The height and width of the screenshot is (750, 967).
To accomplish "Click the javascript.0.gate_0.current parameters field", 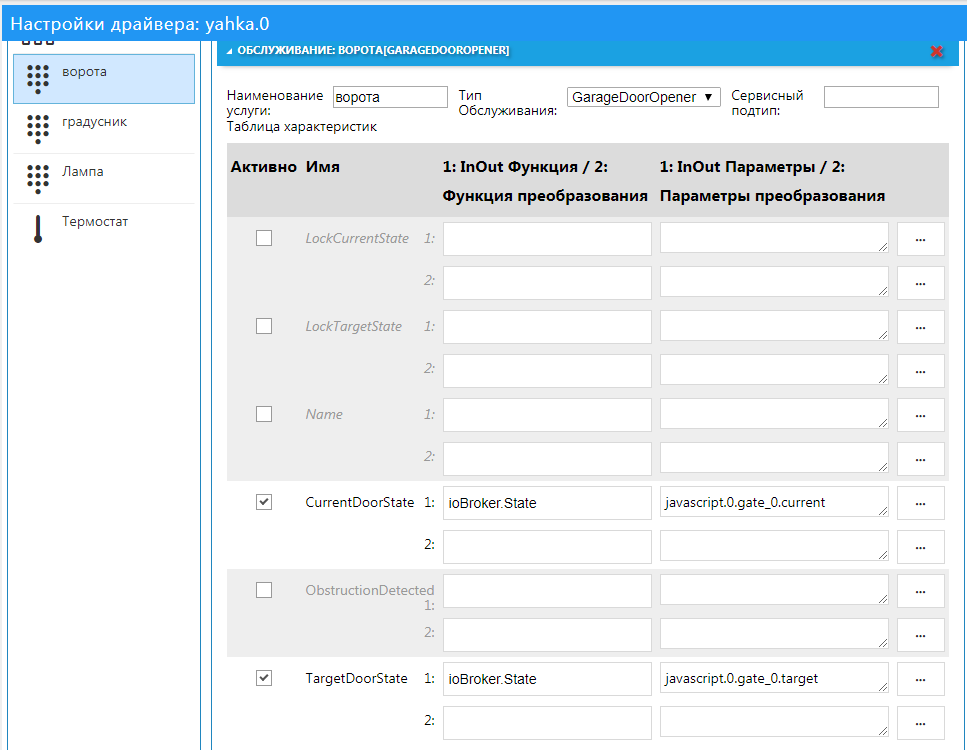I will coord(773,503).
